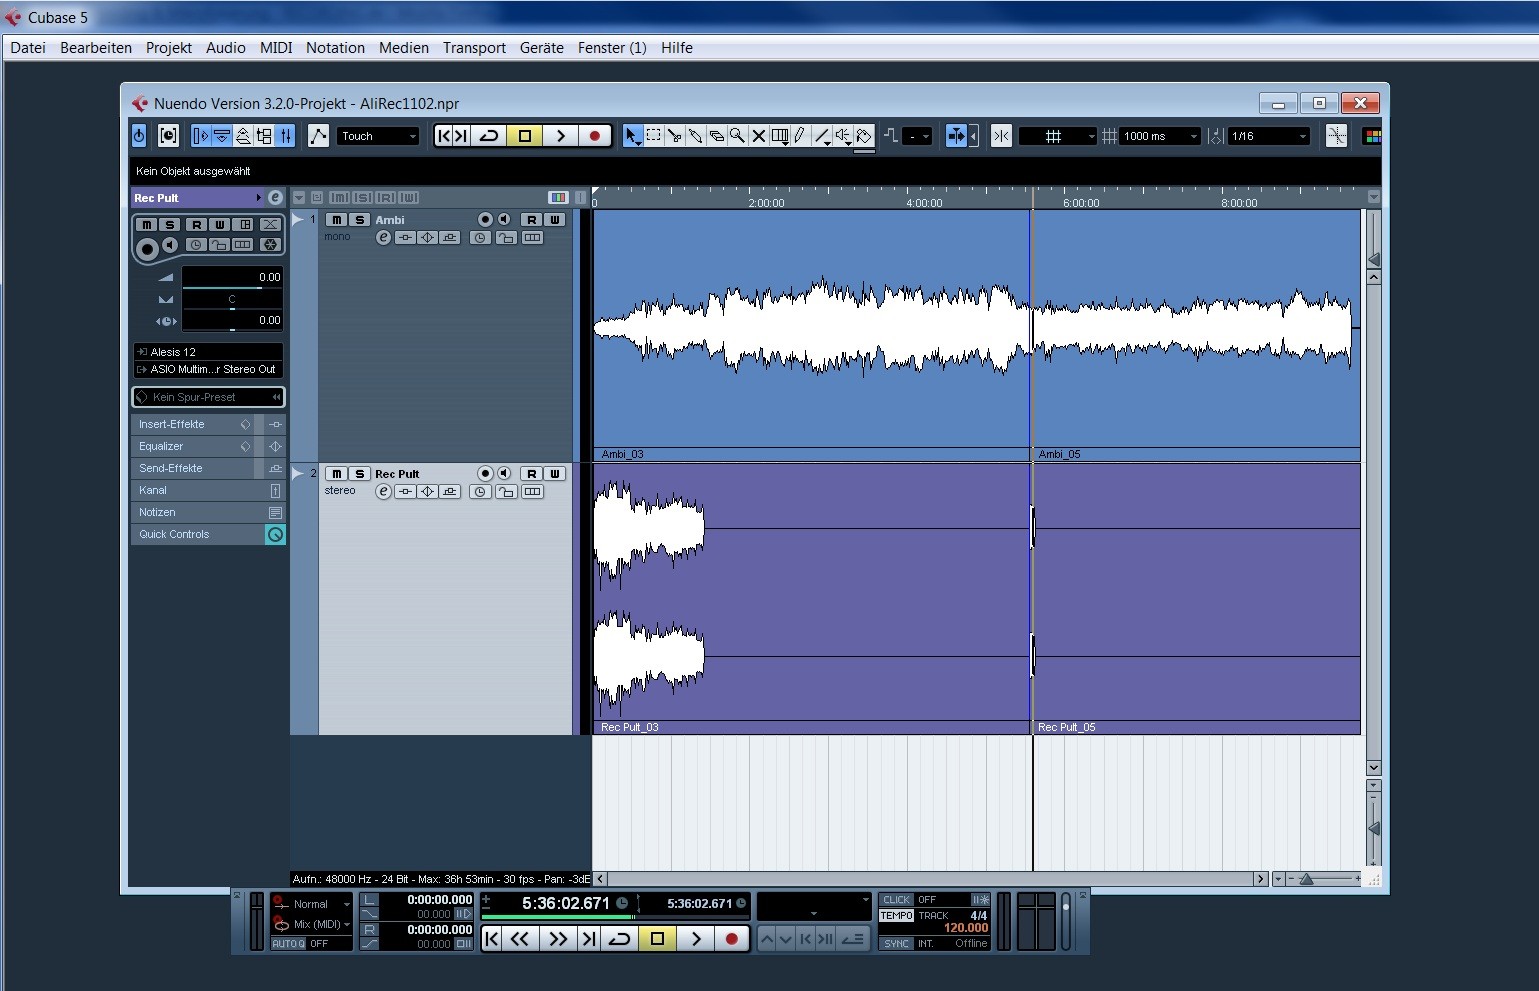Select the Range Selection tool
Screen dimensions: 1539x991
(653, 136)
